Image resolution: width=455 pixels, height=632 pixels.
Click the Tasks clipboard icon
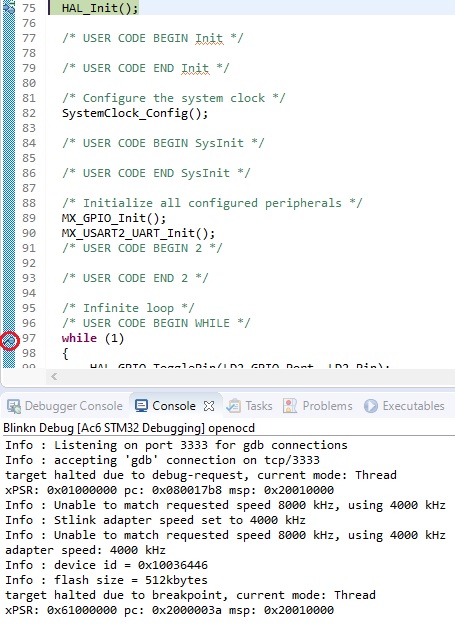[x=233, y=406]
